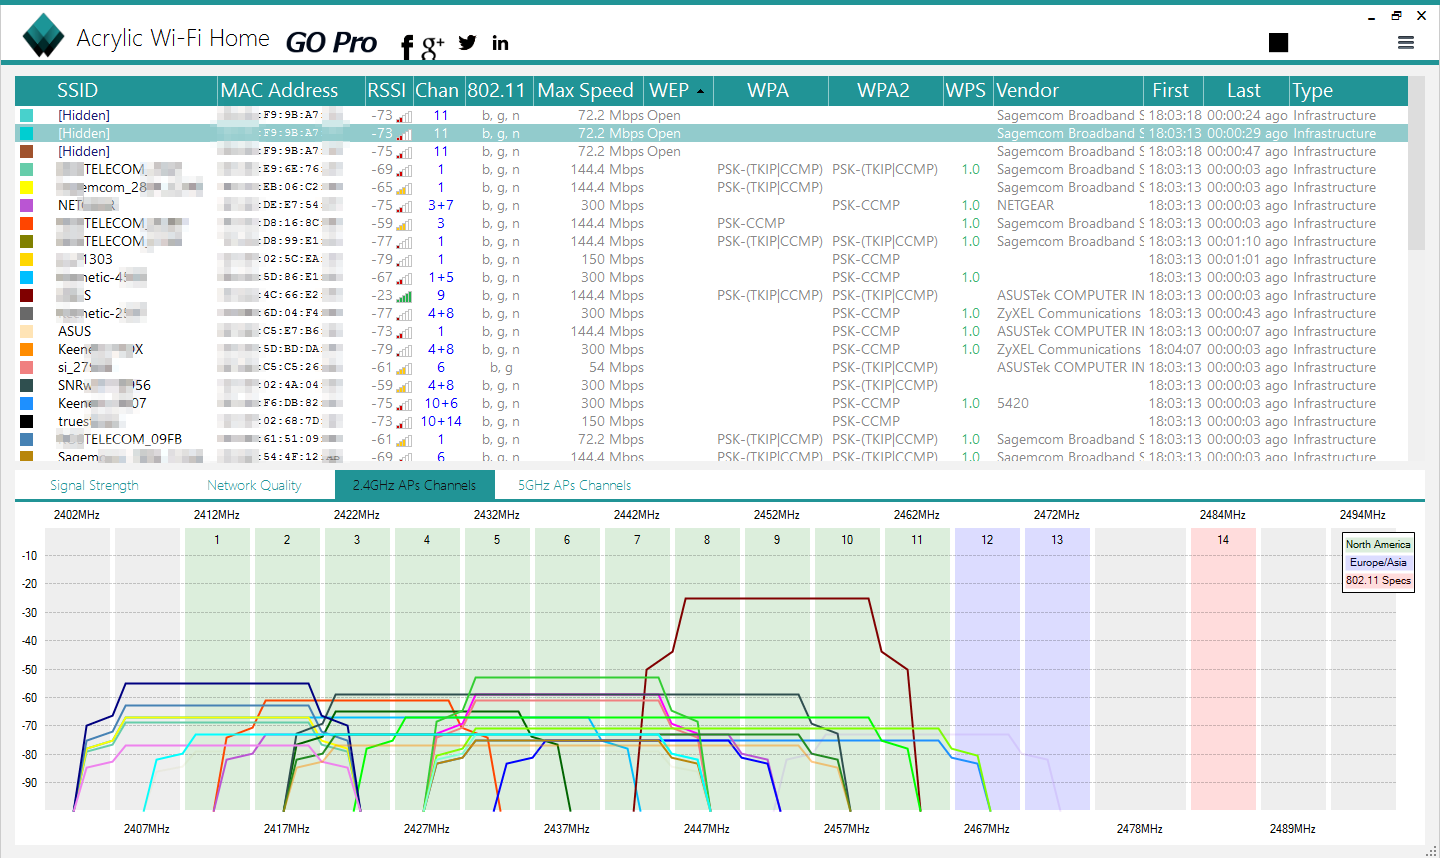Click the GO Pro upgrade link
This screenshot has height=858, width=1440.
click(x=331, y=42)
